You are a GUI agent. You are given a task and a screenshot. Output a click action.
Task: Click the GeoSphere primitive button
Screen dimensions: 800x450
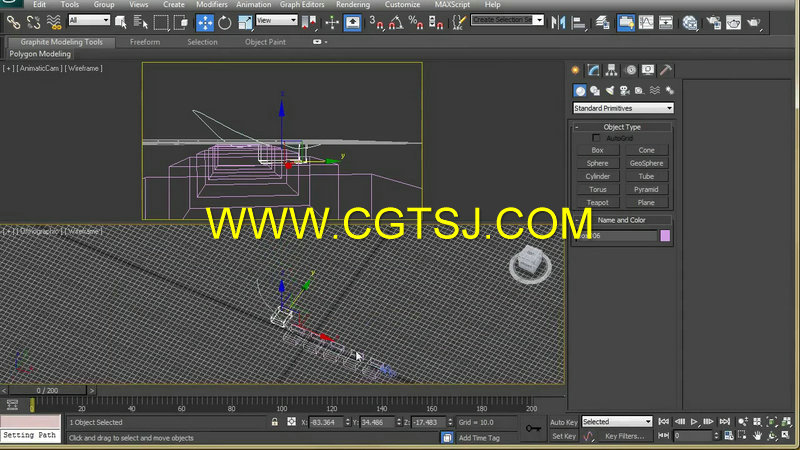(x=646, y=163)
